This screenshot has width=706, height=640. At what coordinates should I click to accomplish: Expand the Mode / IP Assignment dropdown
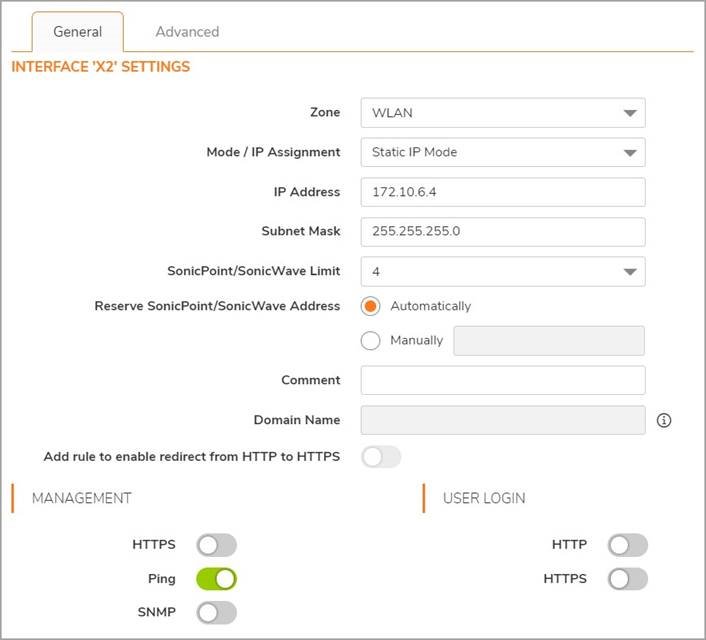[x=502, y=153]
